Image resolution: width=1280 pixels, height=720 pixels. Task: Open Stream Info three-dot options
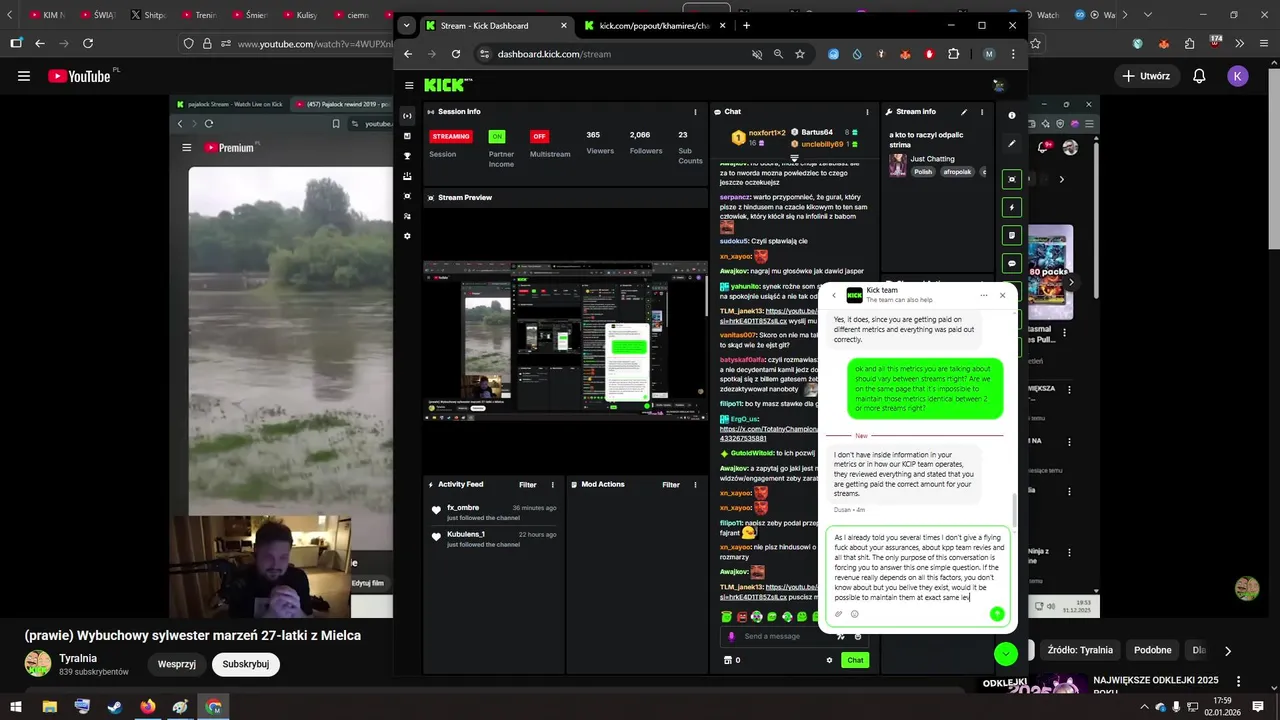pos(982,112)
